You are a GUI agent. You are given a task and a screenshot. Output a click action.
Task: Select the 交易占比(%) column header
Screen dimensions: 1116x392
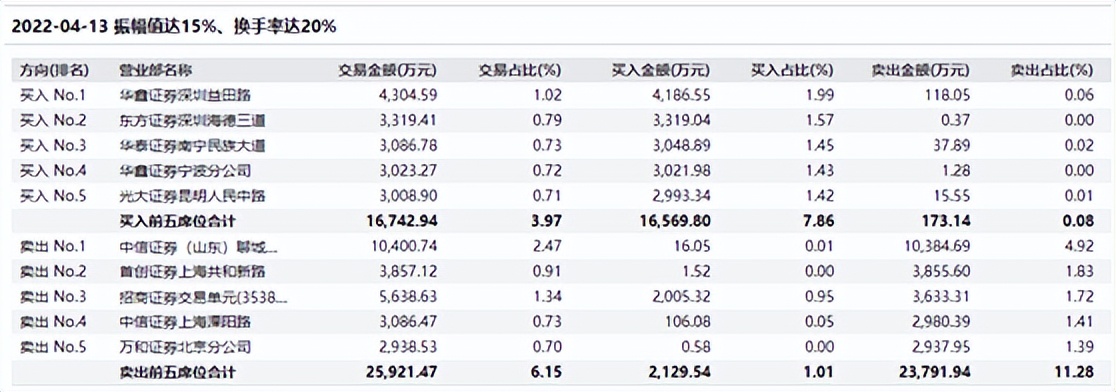[520, 70]
